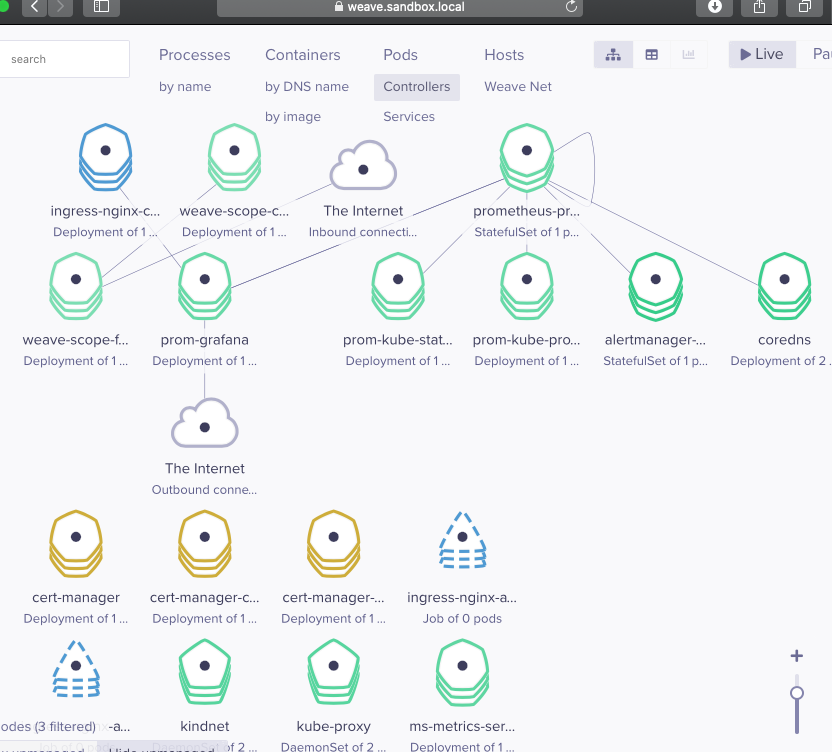Select the prometheus-pr... StatefulSet node

click(527, 157)
